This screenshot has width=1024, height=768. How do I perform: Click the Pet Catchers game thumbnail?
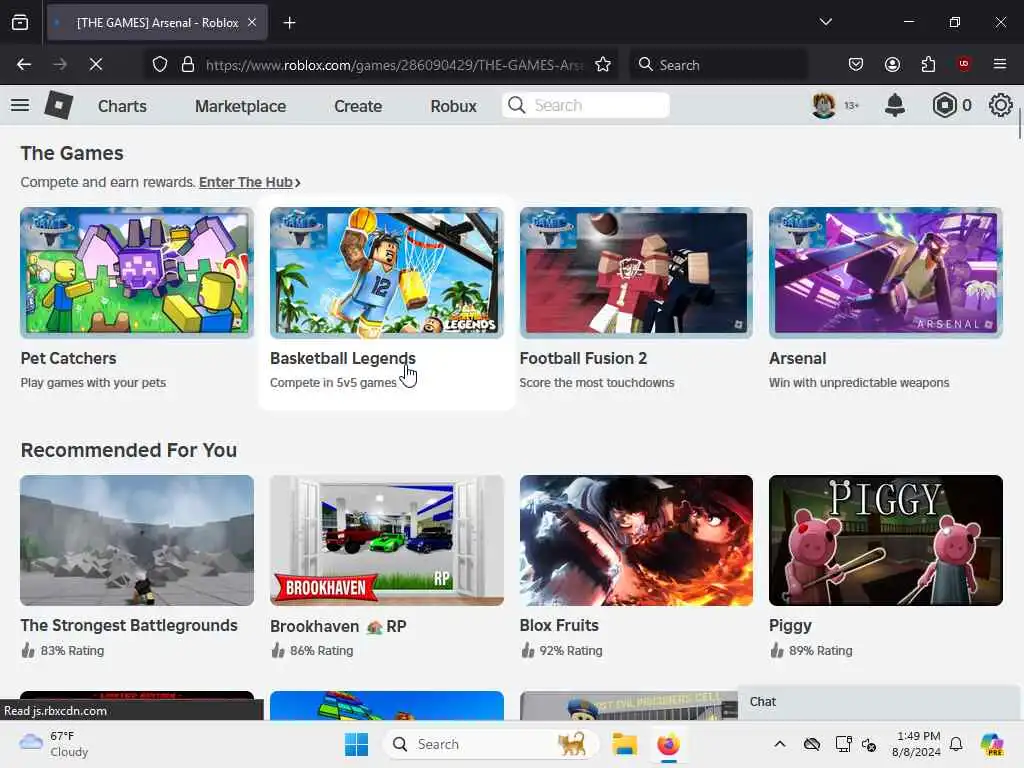[136, 273]
